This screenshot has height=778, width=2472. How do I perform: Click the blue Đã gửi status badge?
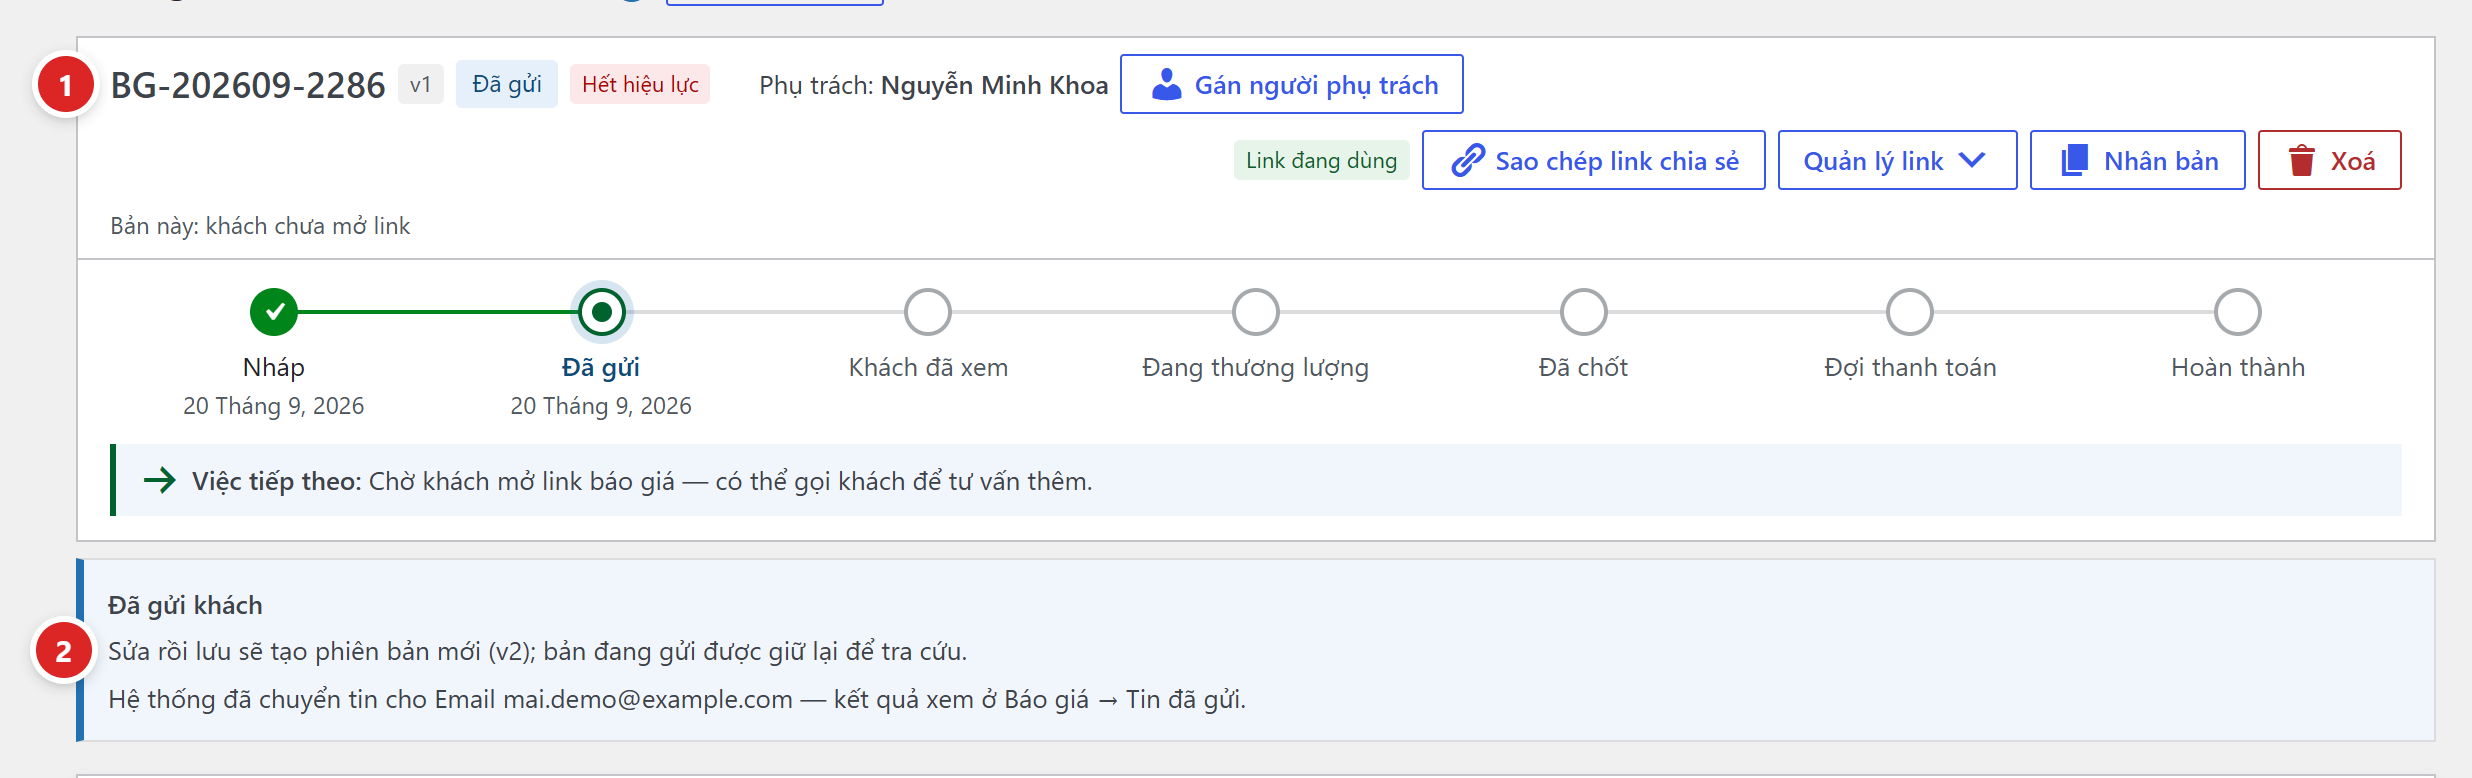tap(507, 84)
